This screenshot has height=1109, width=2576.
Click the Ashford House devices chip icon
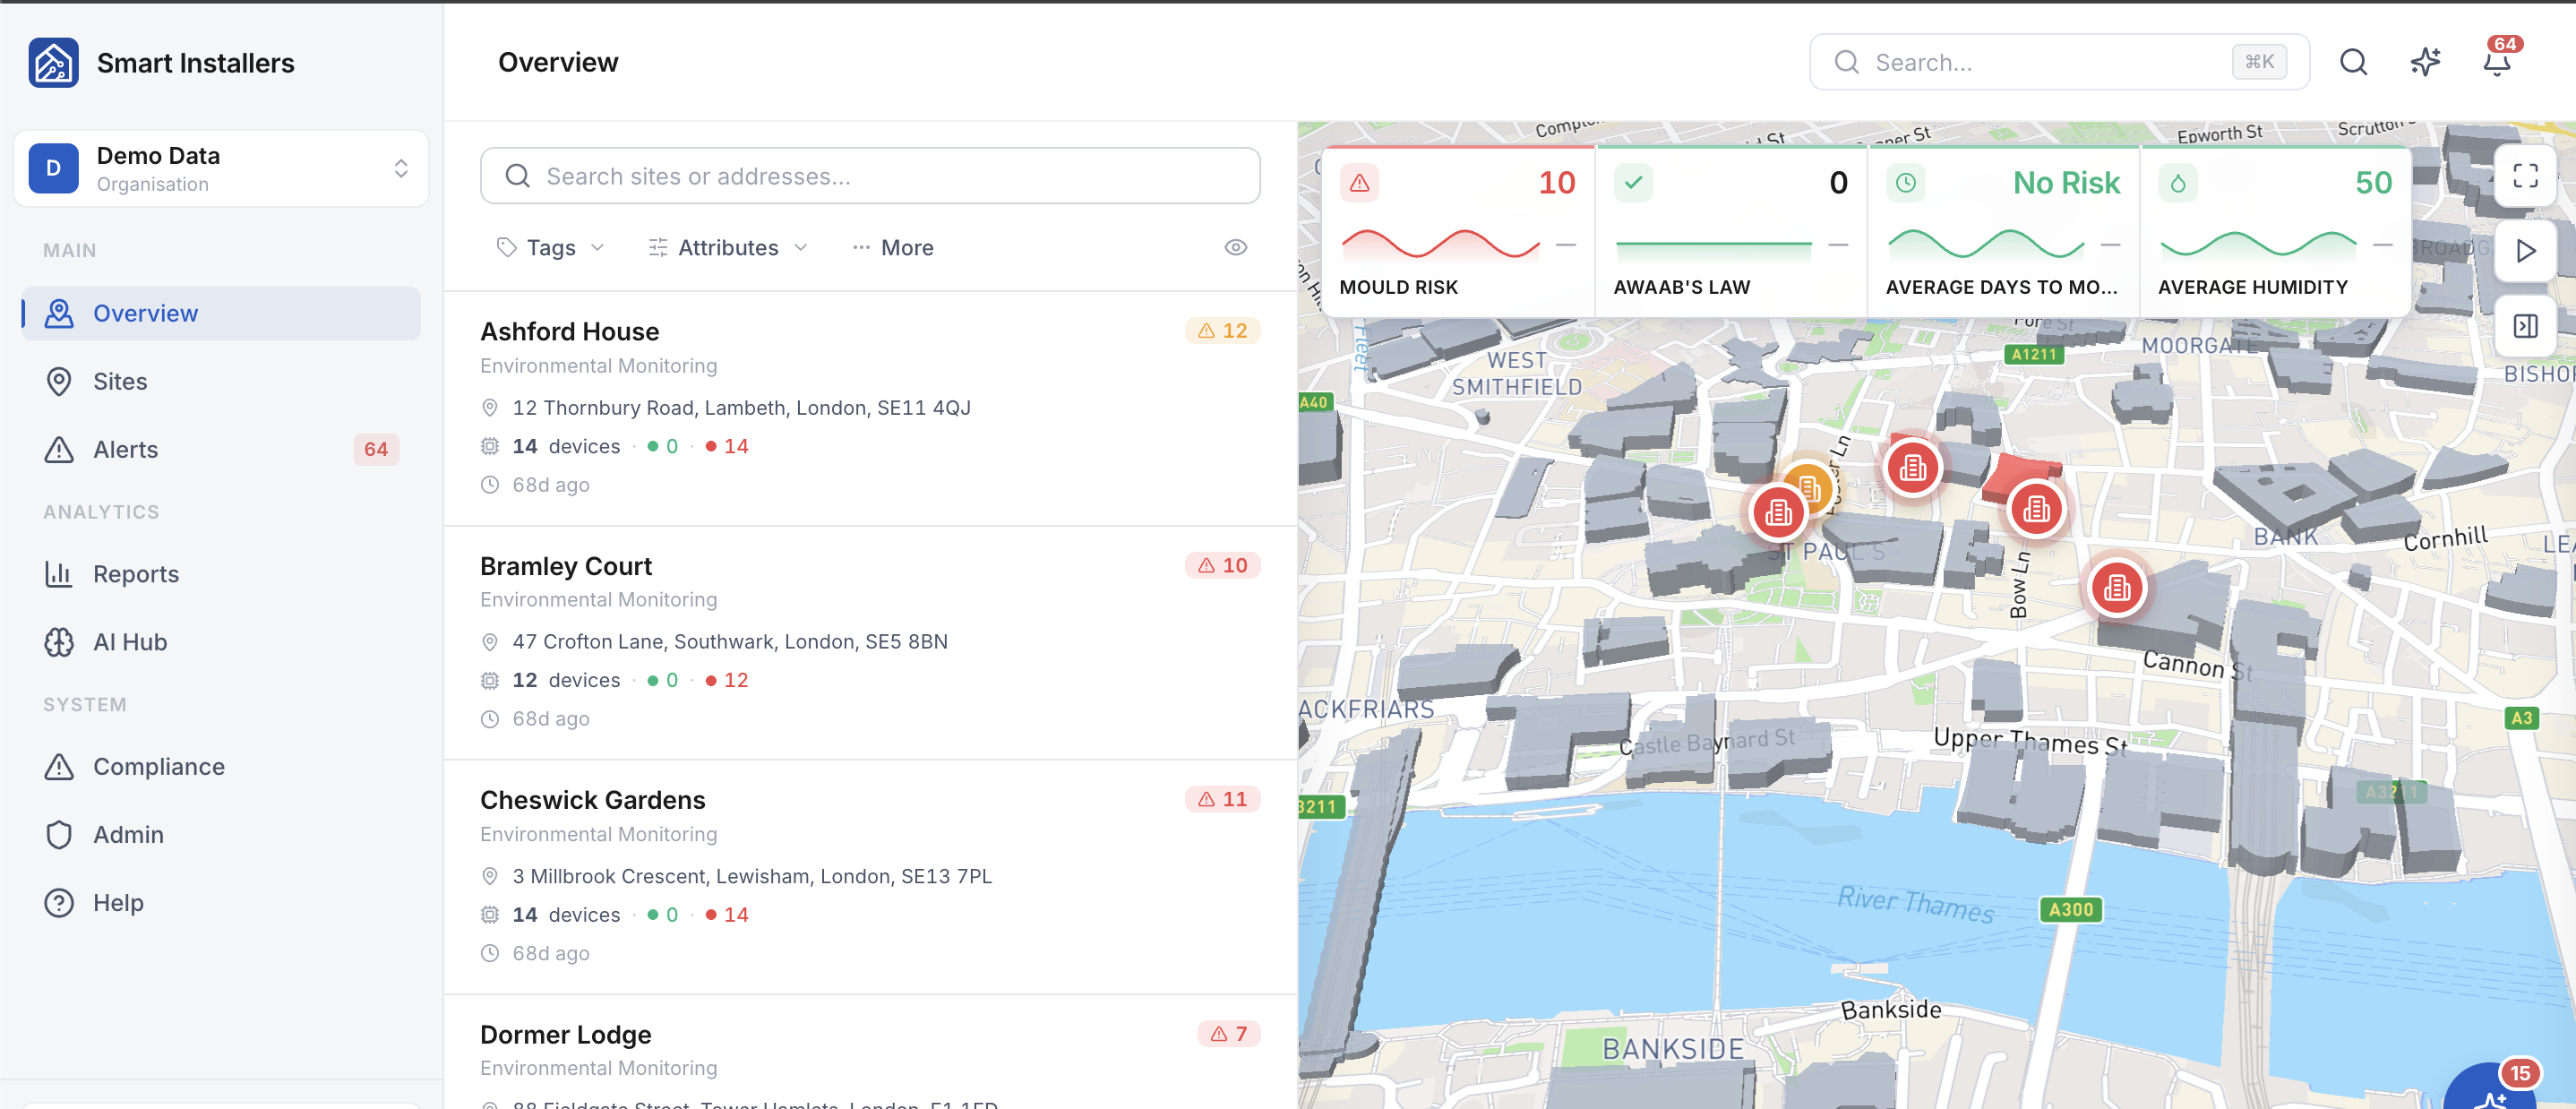click(489, 446)
